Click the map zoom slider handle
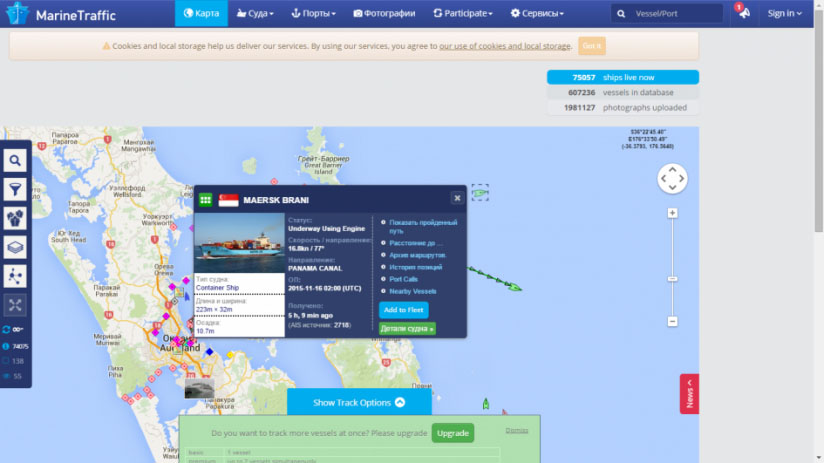Screen dimensions: 824x463 (x=672, y=279)
